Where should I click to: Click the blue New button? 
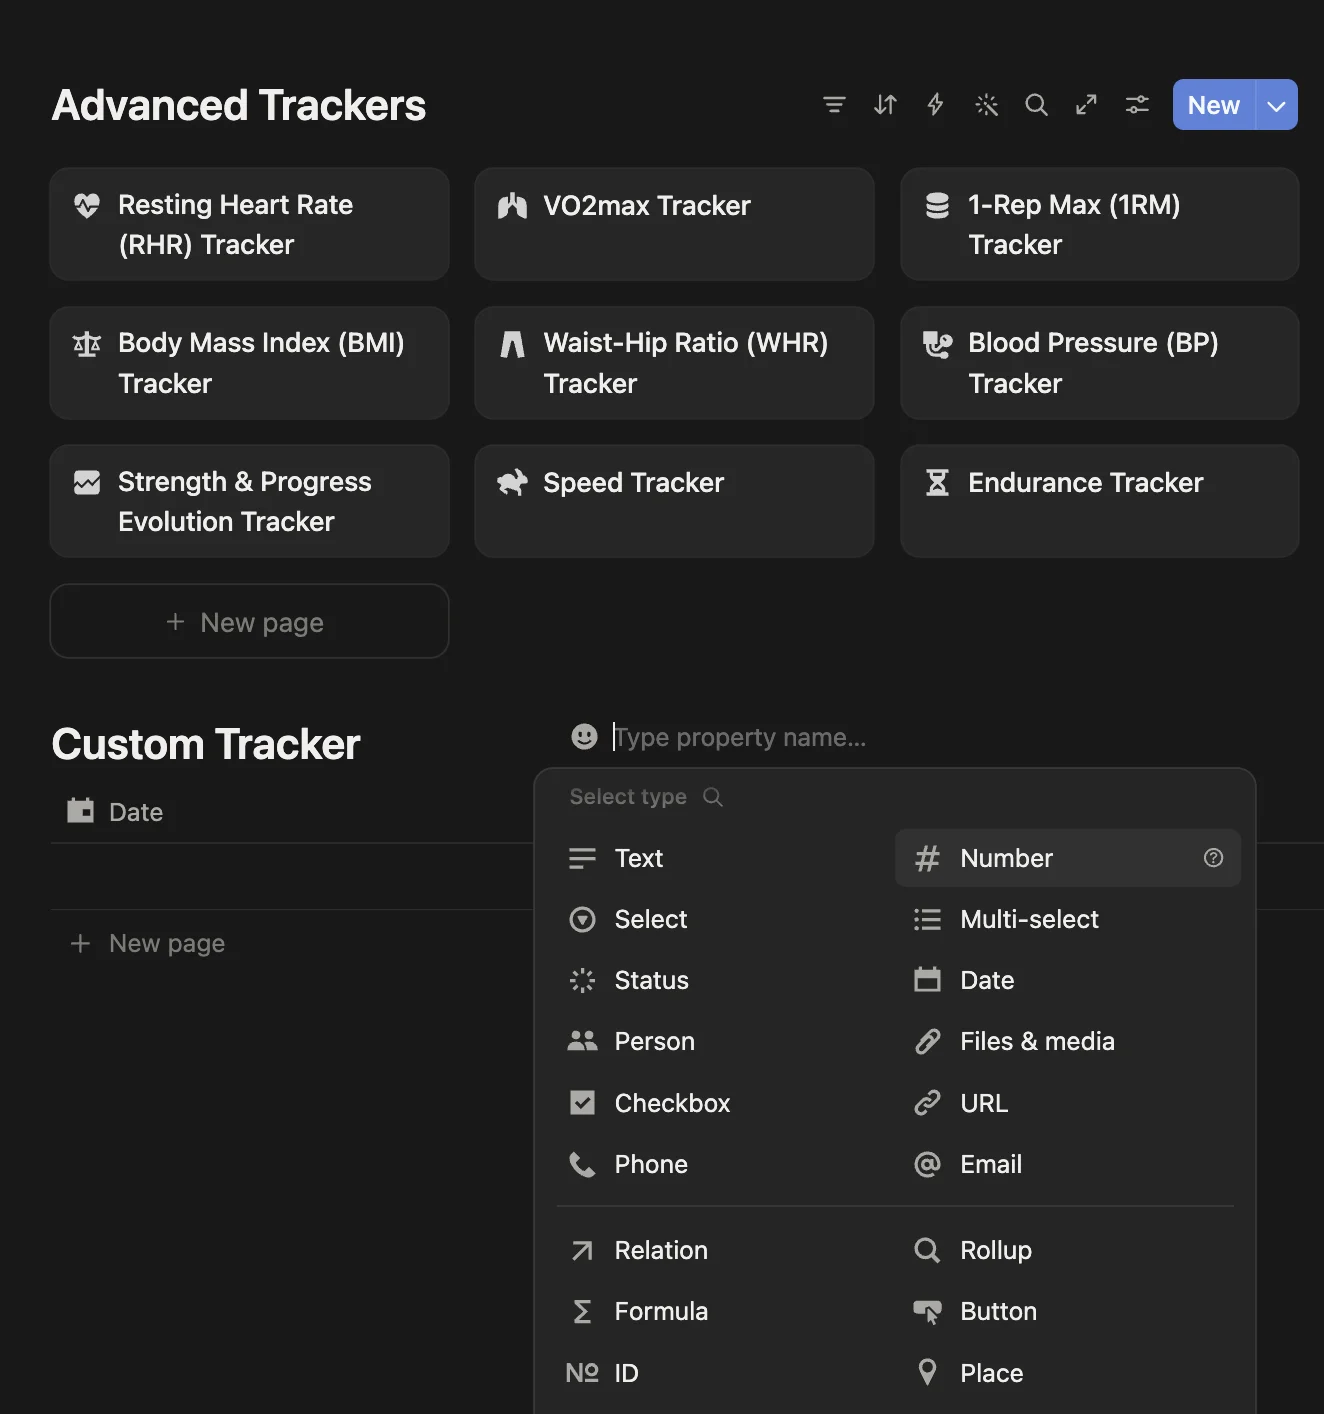point(1214,105)
